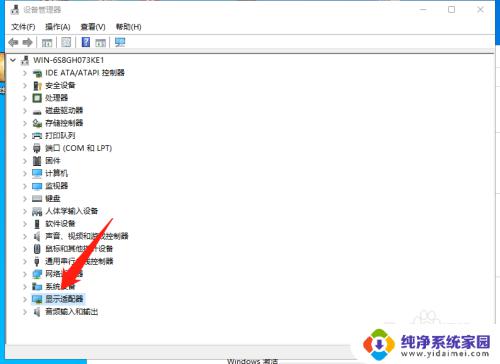Click the 计算机 monitor icon
This screenshot has width=500, height=364.
tap(37, 173)
